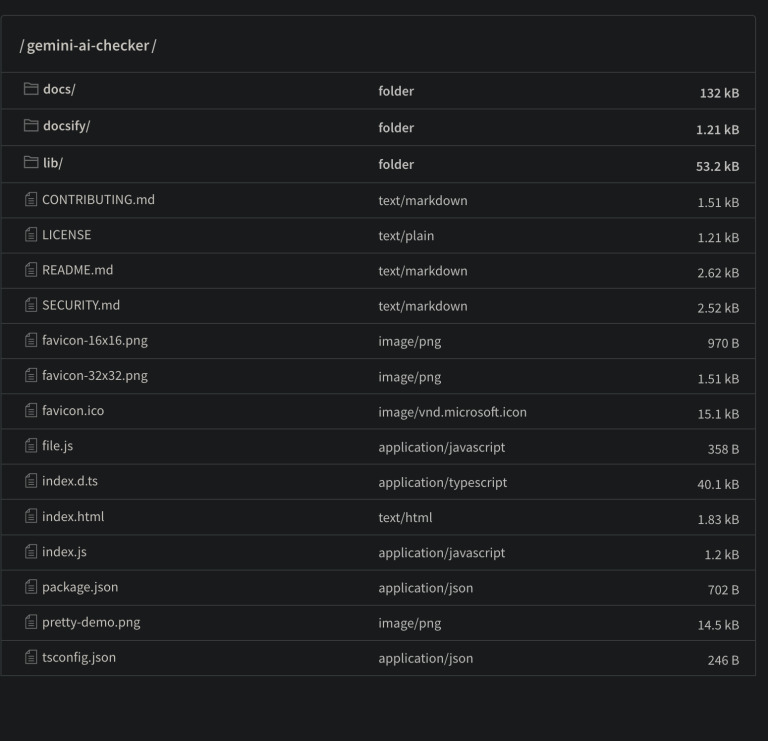Click 2.62 kB size of README.md

coord(718,273)
